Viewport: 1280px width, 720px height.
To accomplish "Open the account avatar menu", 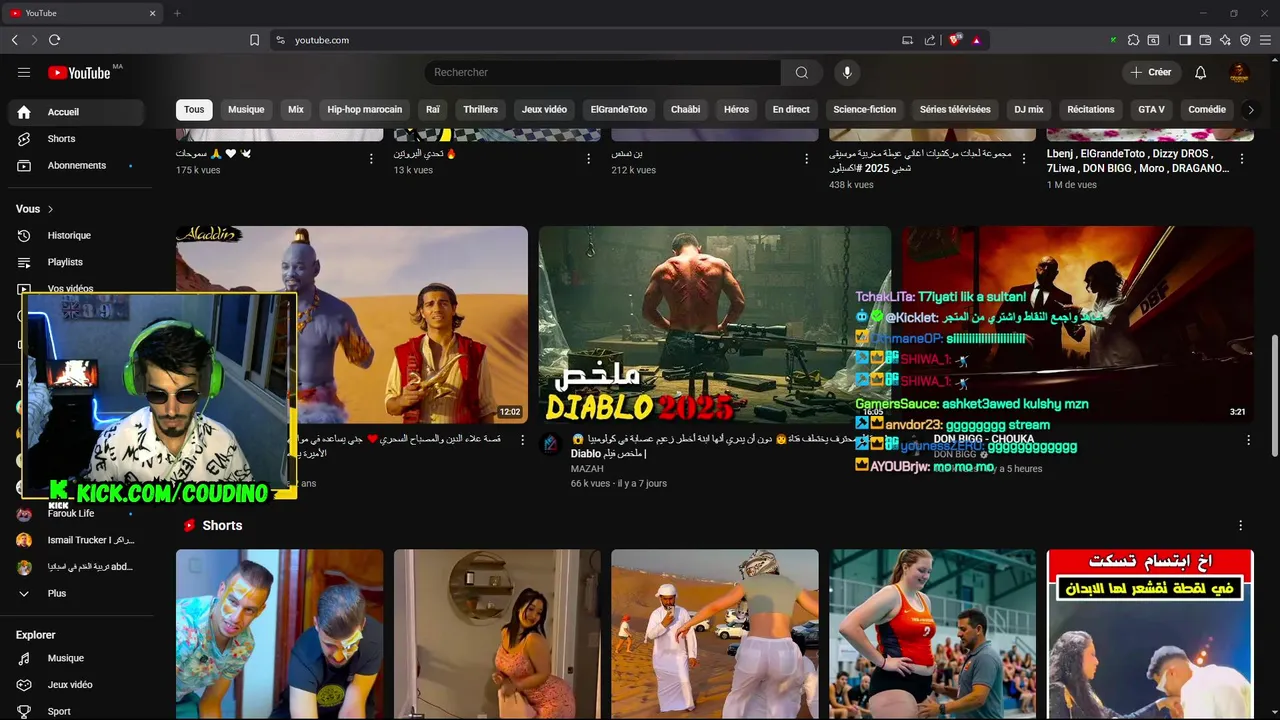I will [1239, 72].
